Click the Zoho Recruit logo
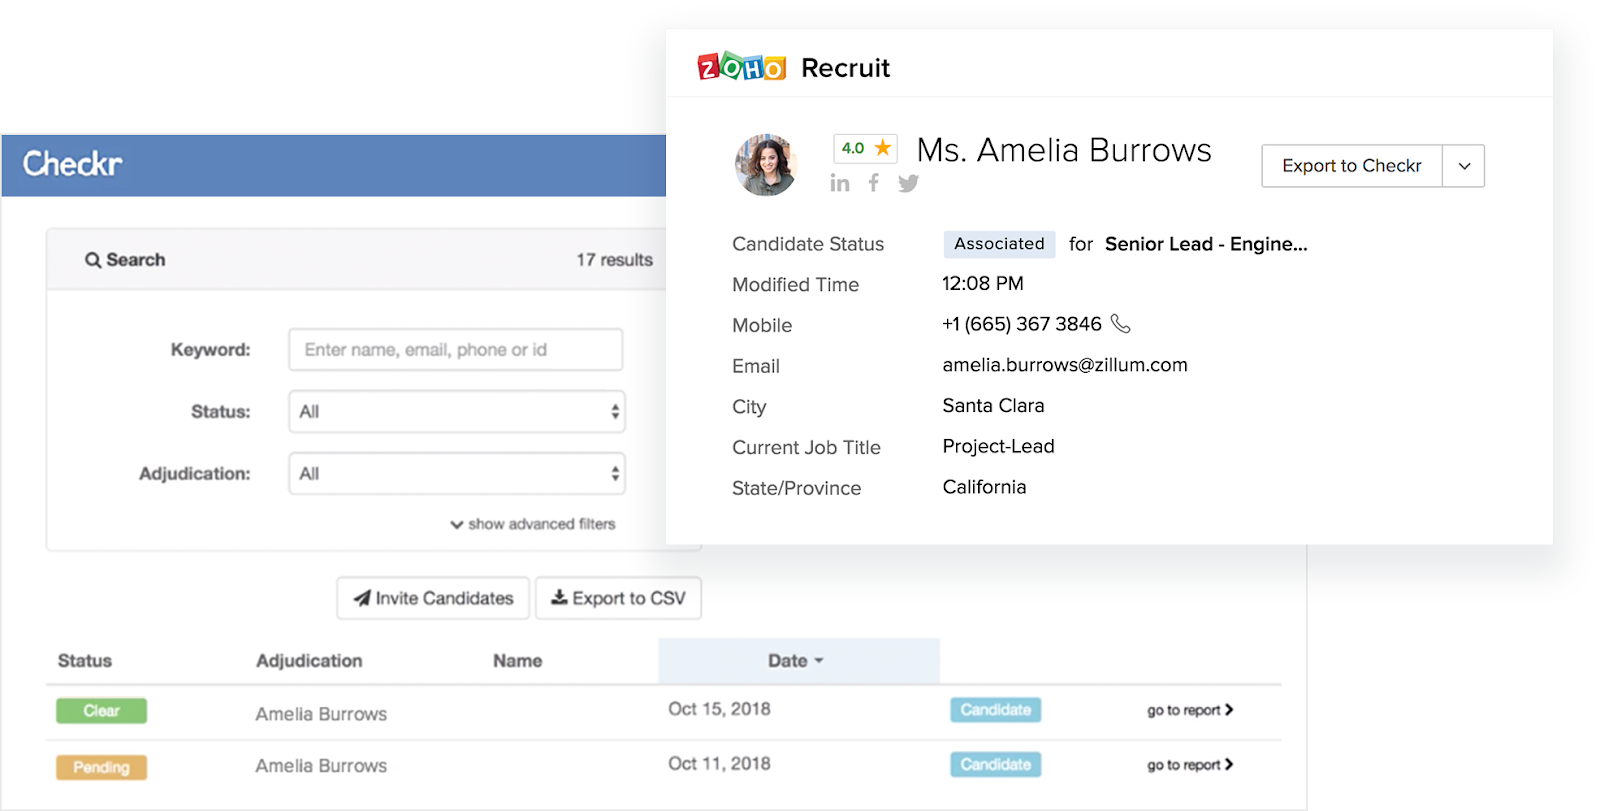The height and width of the screenshot is (811, 1600). (793, 67)
